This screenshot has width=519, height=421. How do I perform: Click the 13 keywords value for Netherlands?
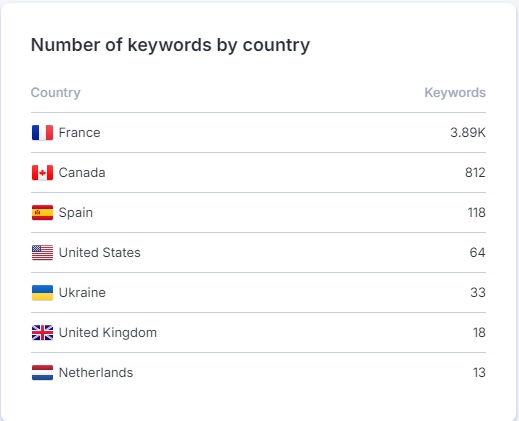(x=479, y=373)
